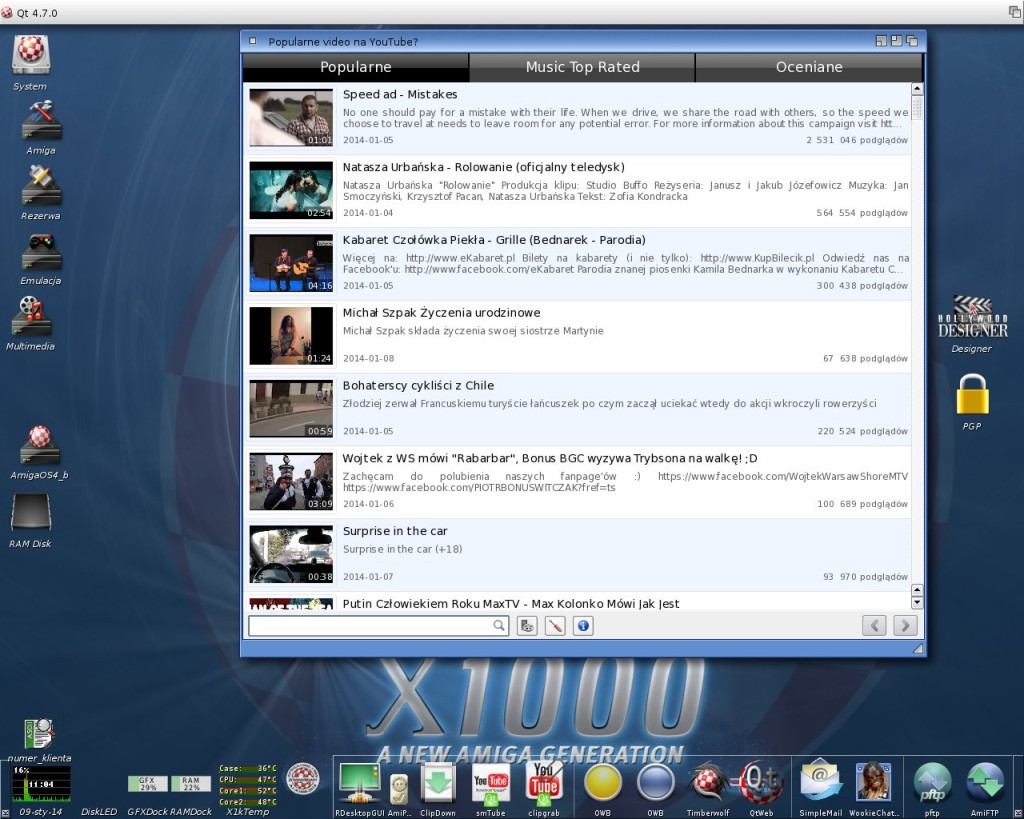Open thumbnail for Wojtek z WS video
Image resolution: width=1024 pixels, height=819 pixels.
tap(291, 481)
